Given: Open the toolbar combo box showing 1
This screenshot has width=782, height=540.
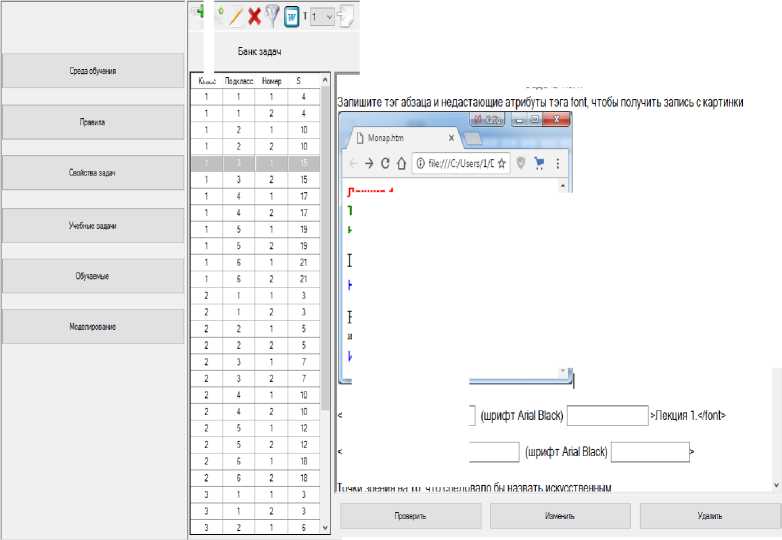Looking at the screenshot, I should point(322,17).
